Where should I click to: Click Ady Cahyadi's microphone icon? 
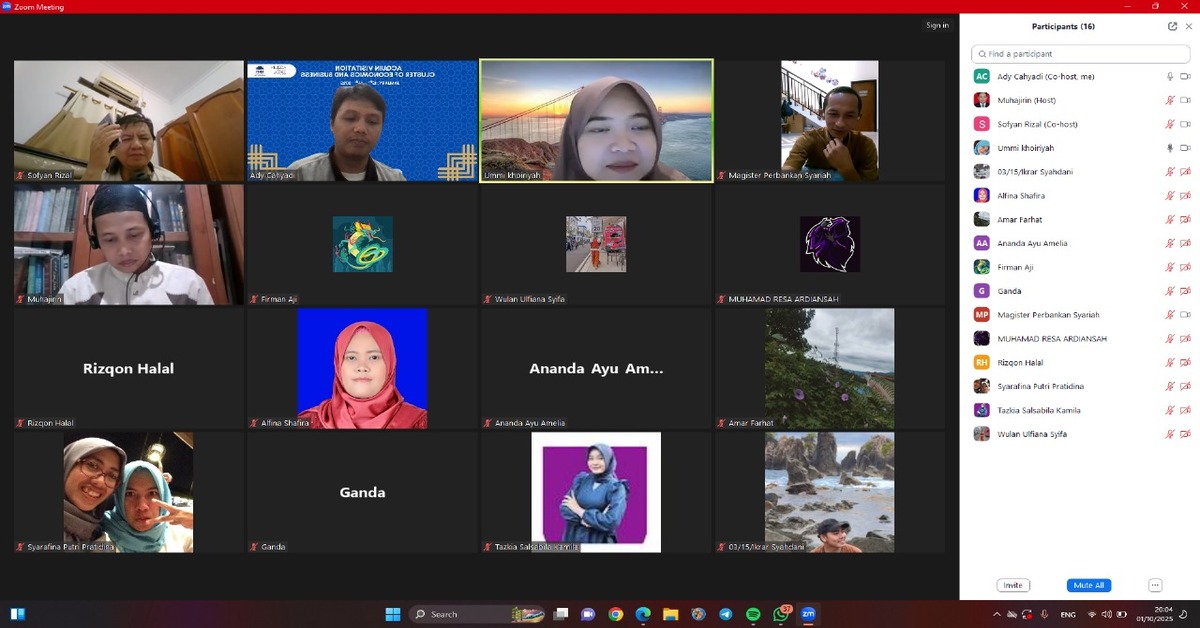[1169, 76]
